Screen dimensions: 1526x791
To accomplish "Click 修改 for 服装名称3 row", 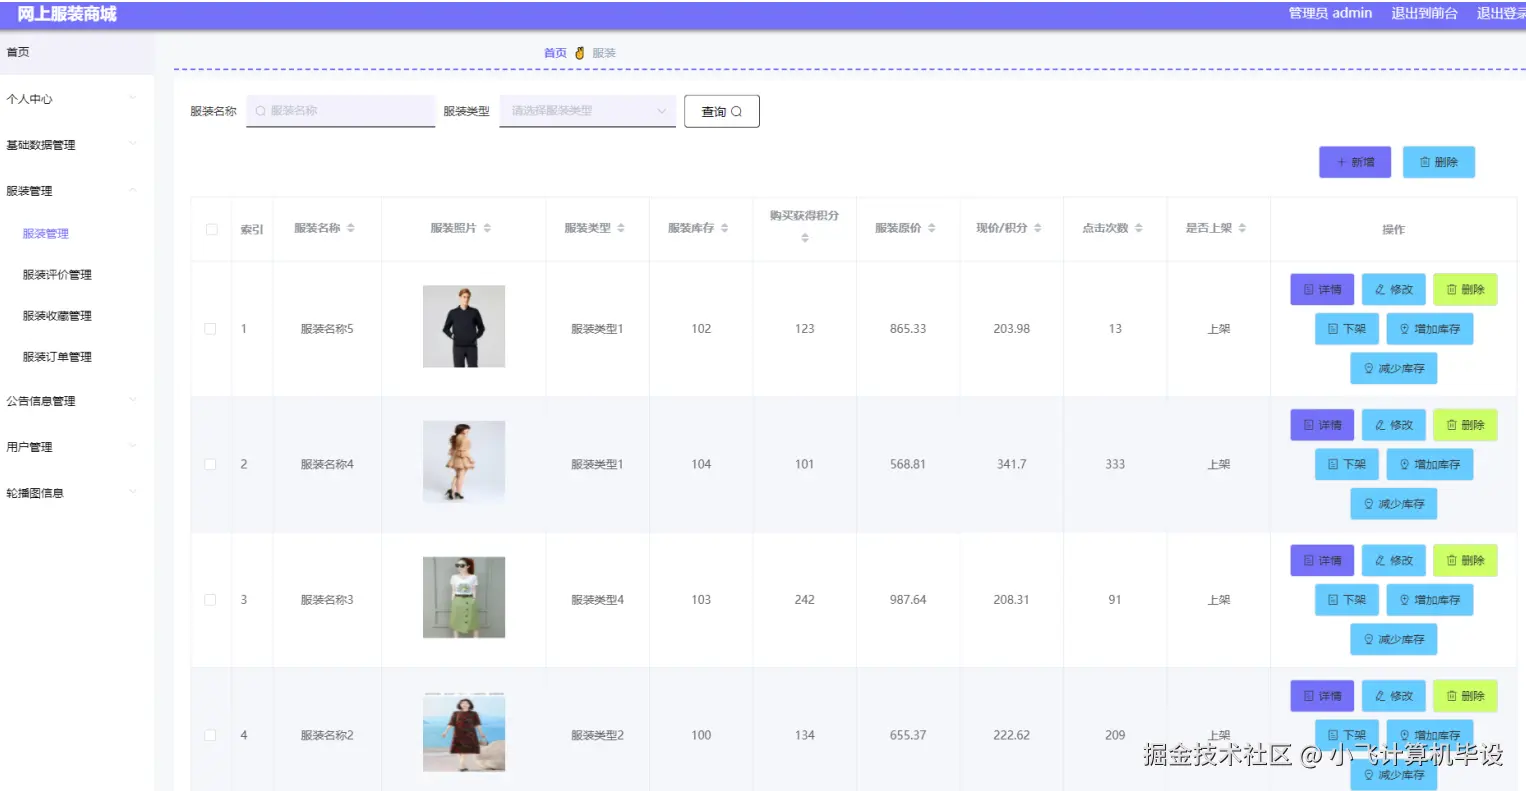I will [x=1394, y=560].
